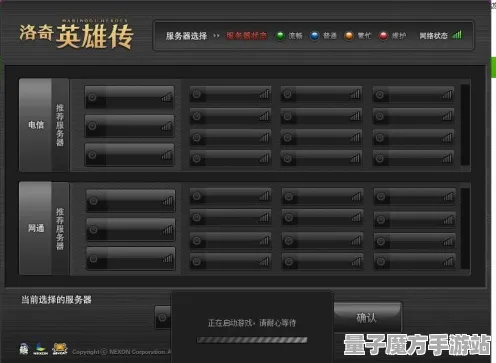Choose the middle recommended 网通 server slot

coord(131,229)
